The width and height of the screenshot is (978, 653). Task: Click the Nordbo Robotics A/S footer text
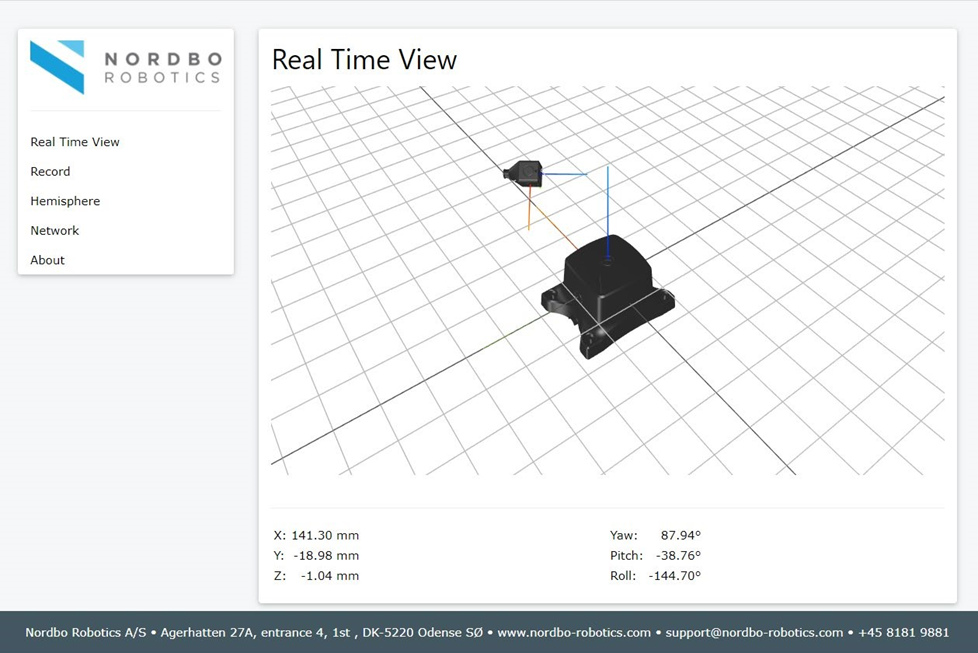tap(85, 632)
